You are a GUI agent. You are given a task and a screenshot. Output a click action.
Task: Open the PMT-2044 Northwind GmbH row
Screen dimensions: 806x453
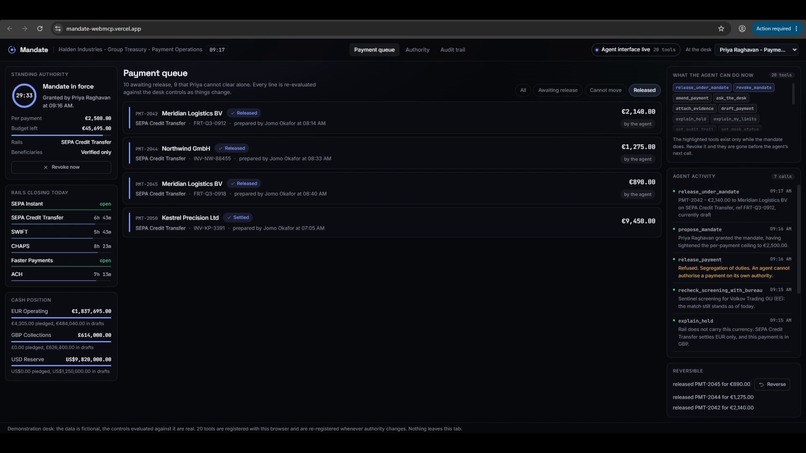pyautogui.click(x=392, y=153)
